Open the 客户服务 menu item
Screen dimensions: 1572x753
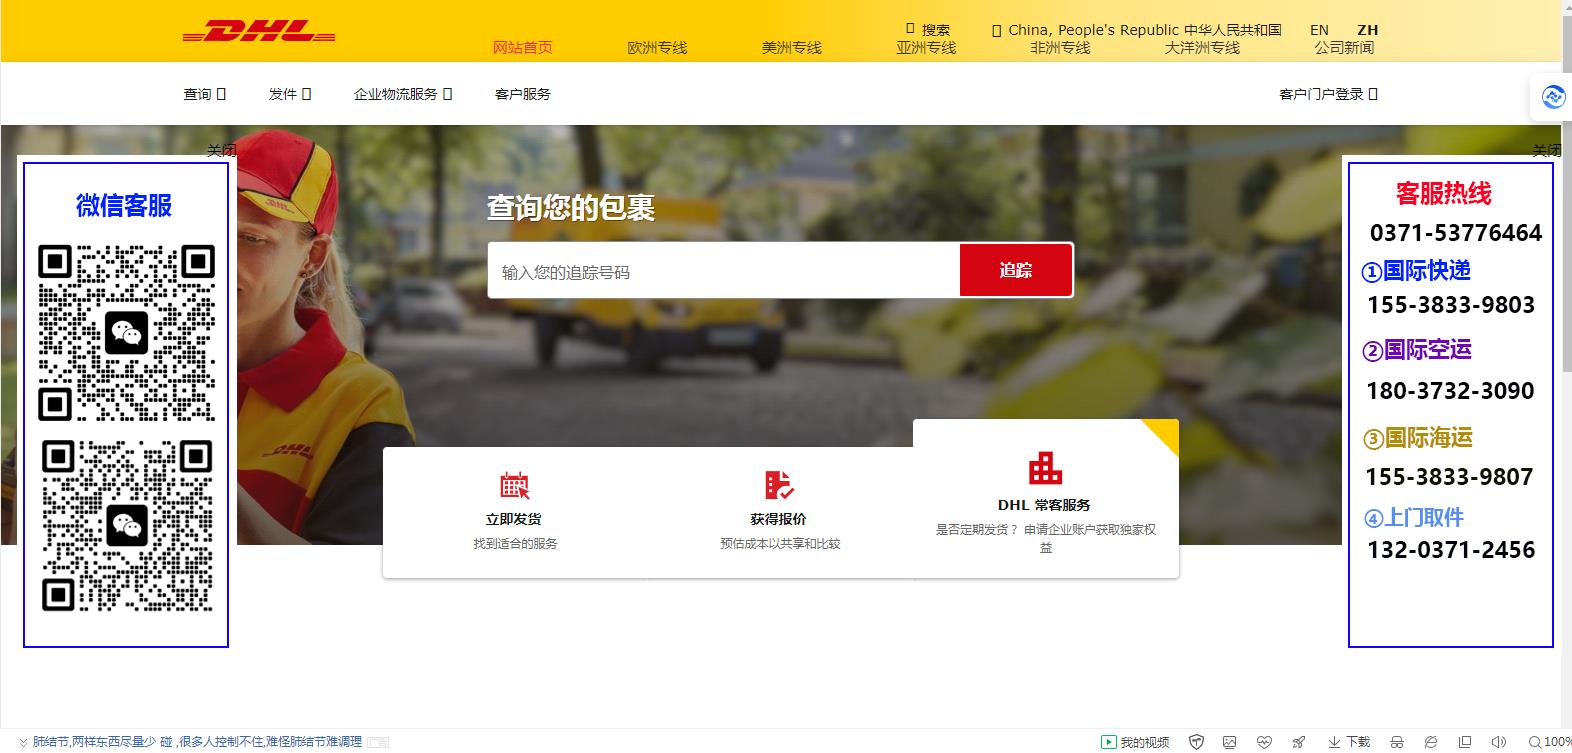(523, 94)
